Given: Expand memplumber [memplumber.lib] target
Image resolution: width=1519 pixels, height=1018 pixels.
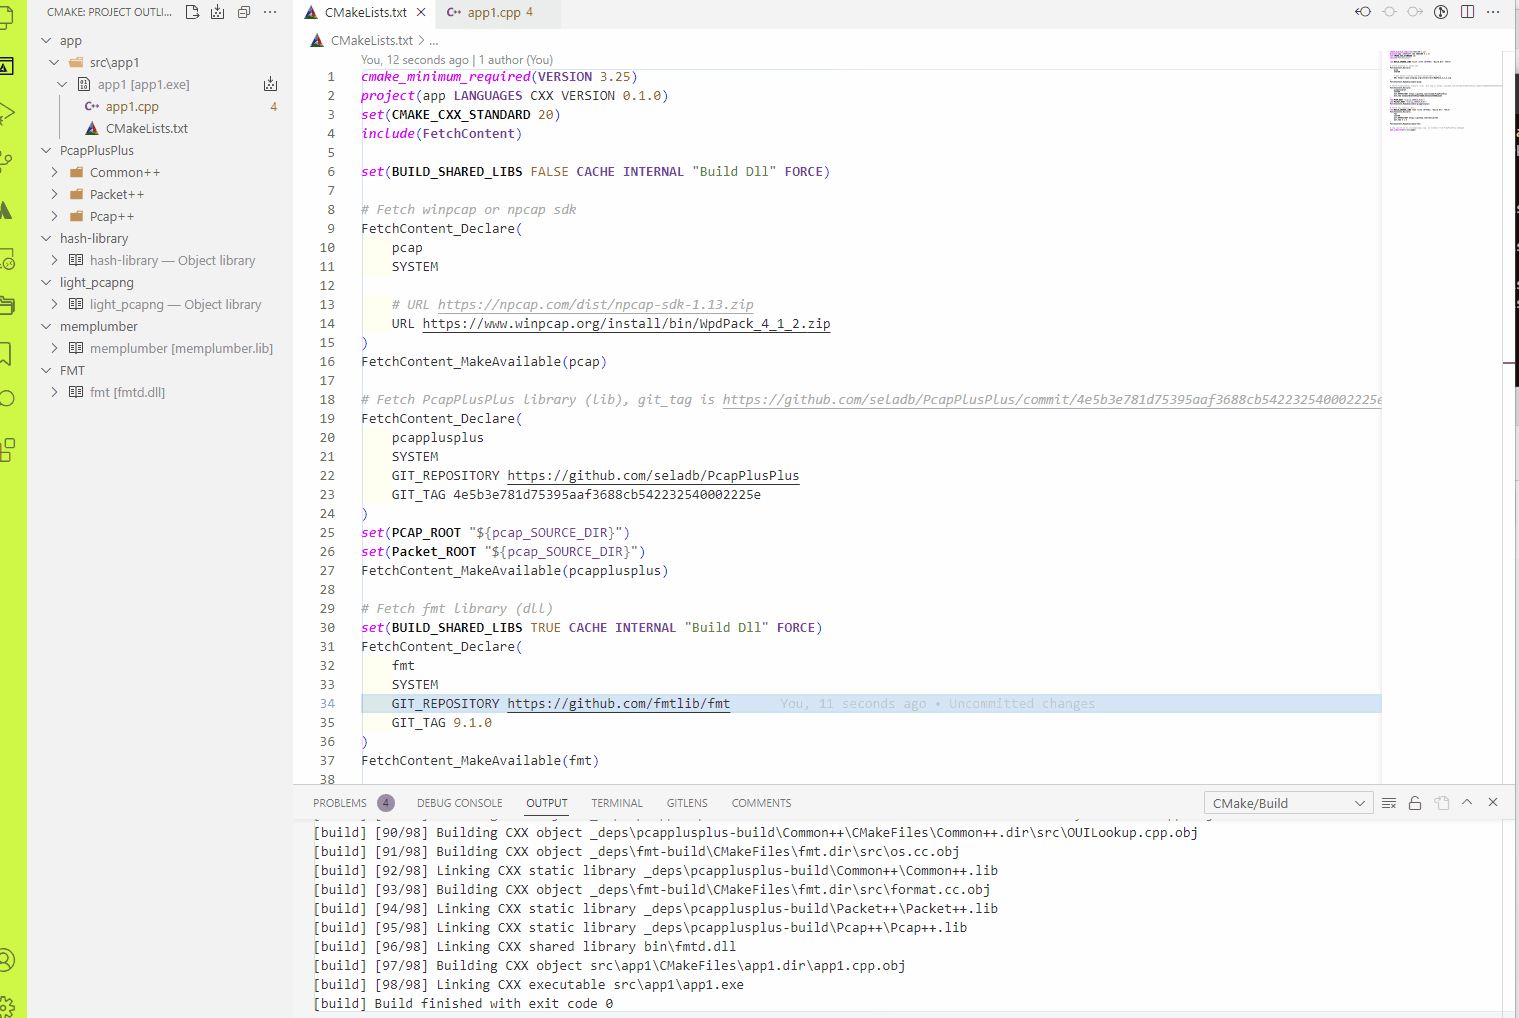Looking at the screenshot, I should pos(54,348).
